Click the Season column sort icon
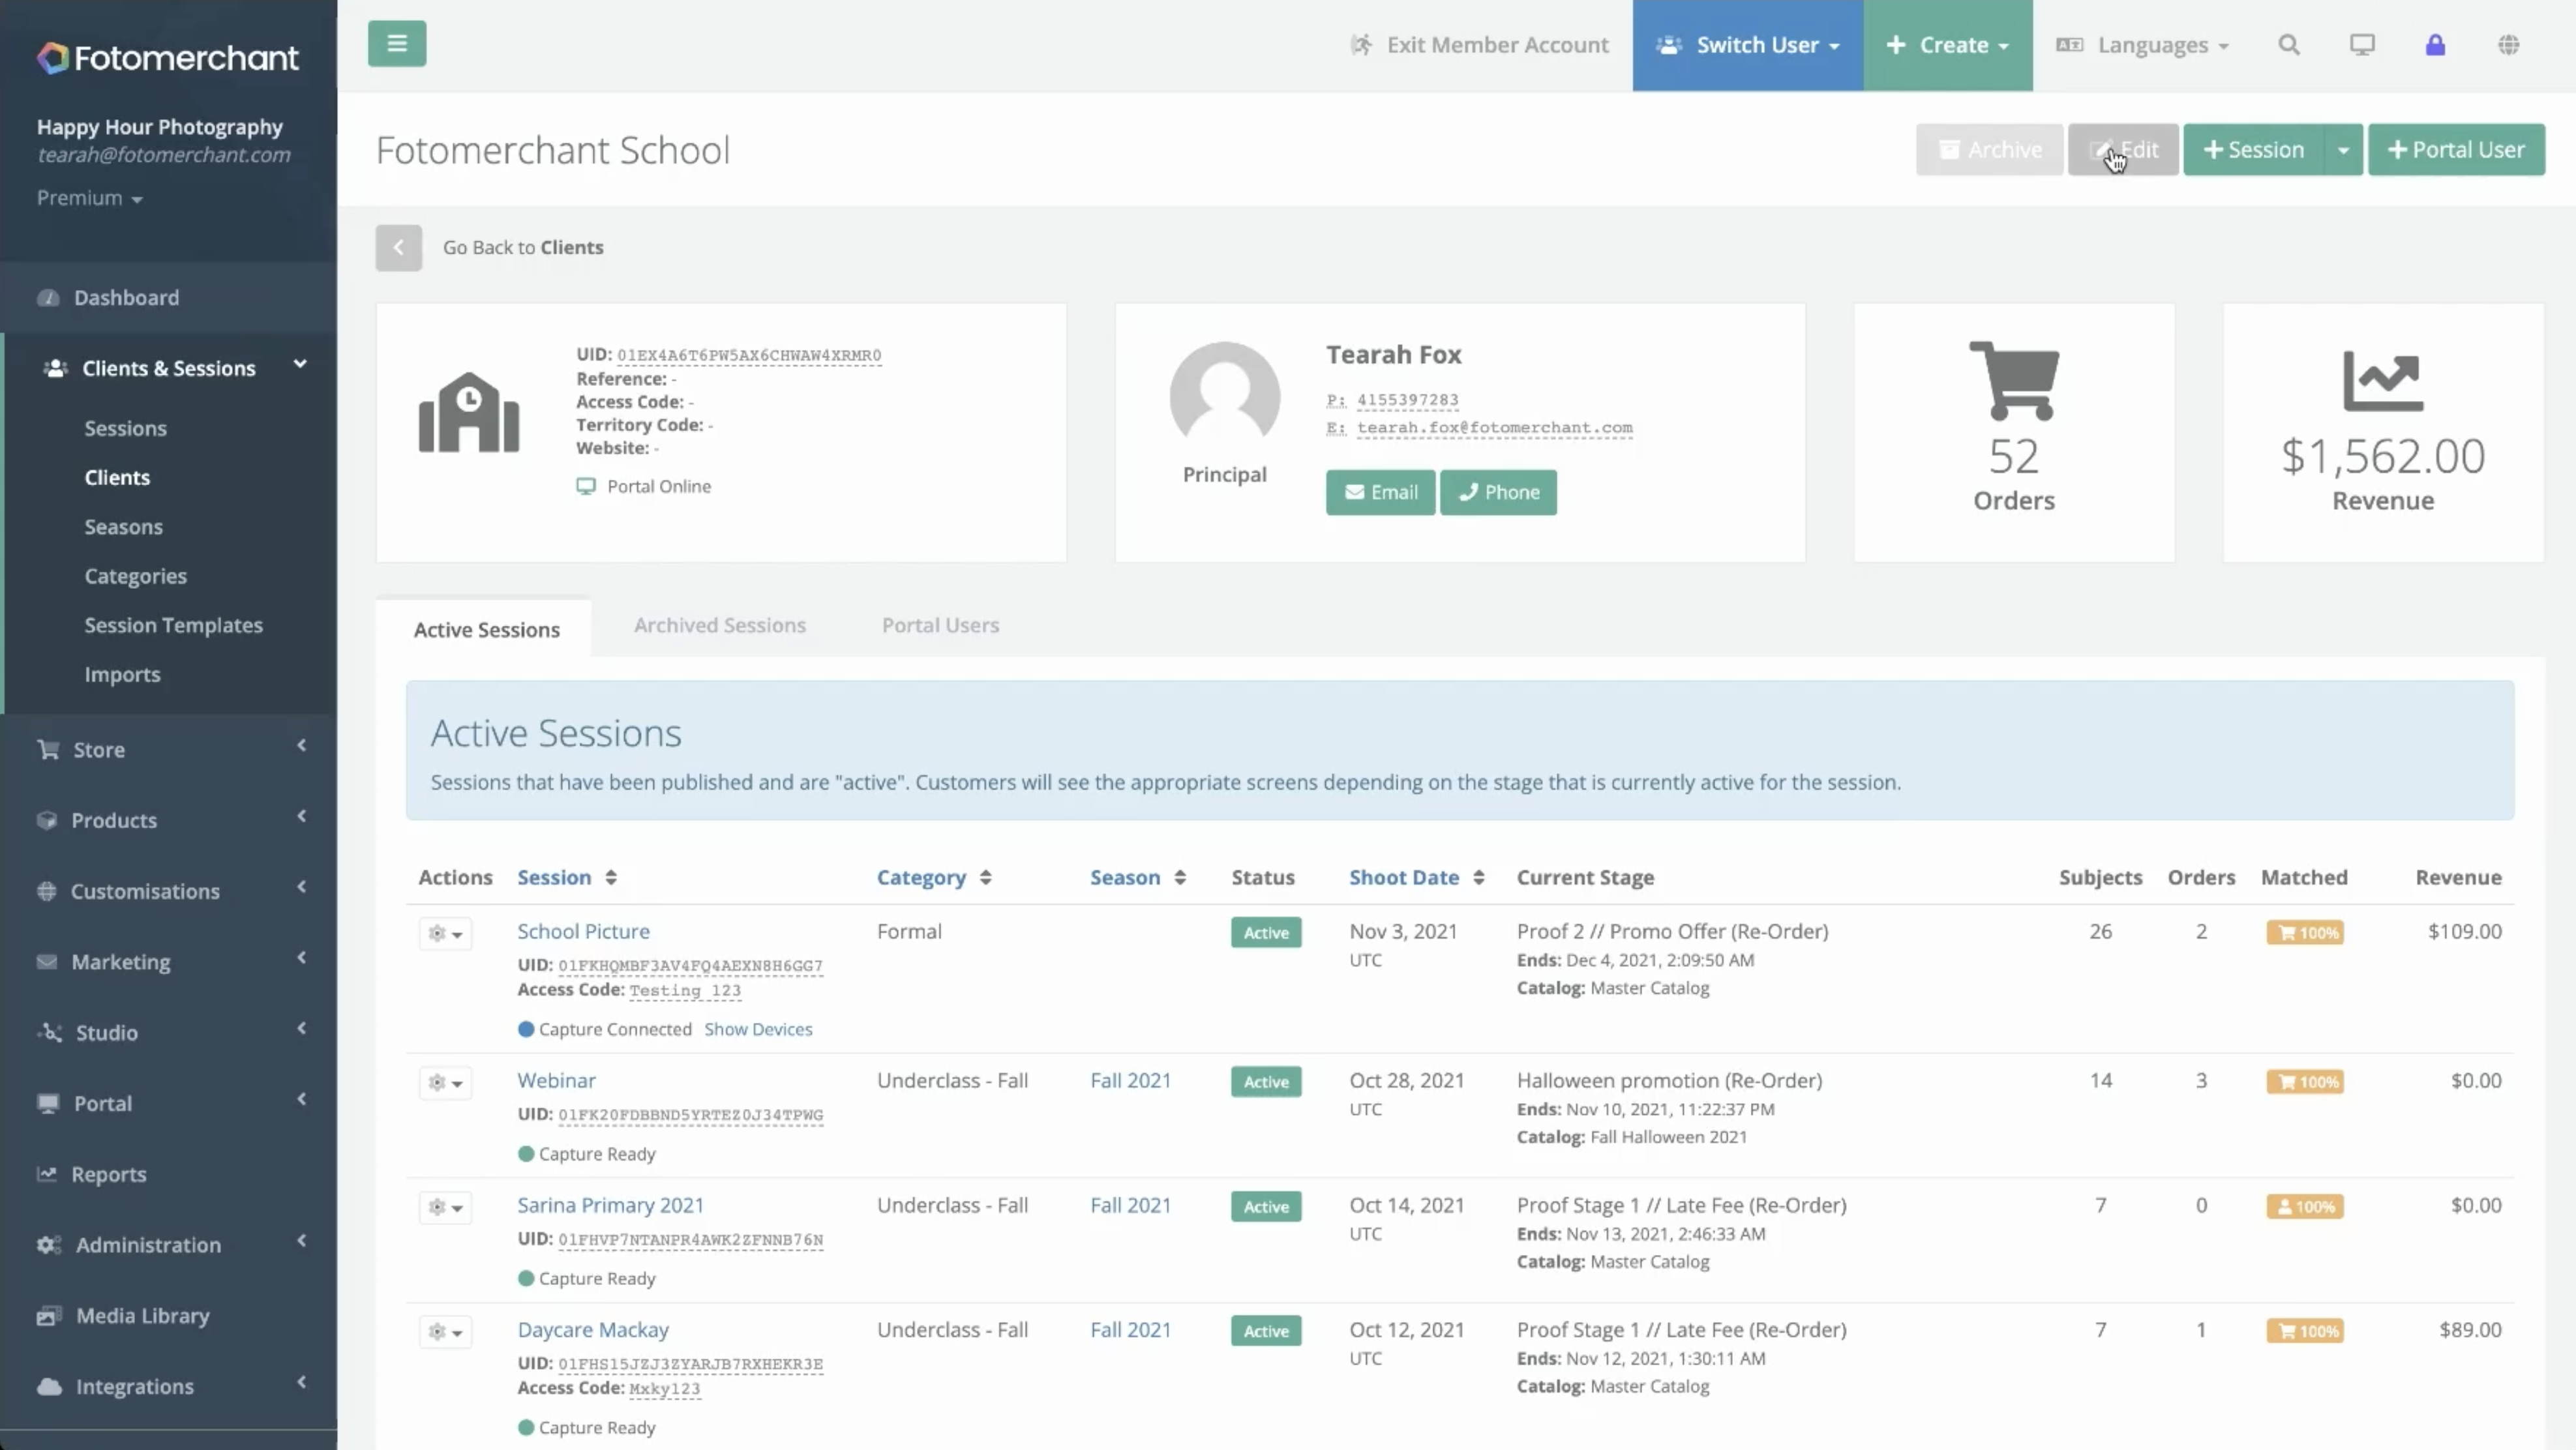2576x1450 pixels. pyautogui.click(x=1180, y=878)
